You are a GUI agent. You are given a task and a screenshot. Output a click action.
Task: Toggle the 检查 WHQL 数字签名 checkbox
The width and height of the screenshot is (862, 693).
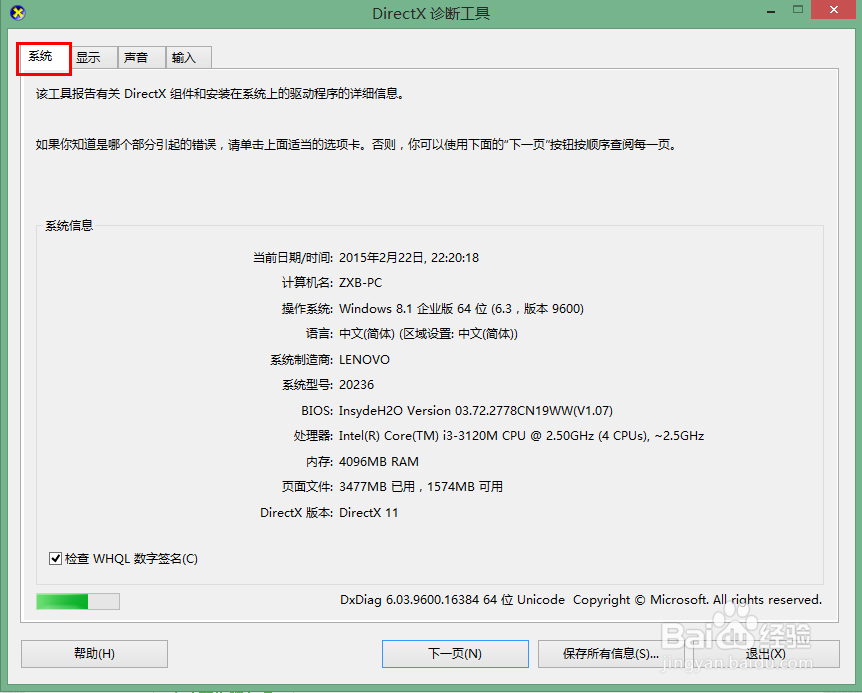[55, 559]
